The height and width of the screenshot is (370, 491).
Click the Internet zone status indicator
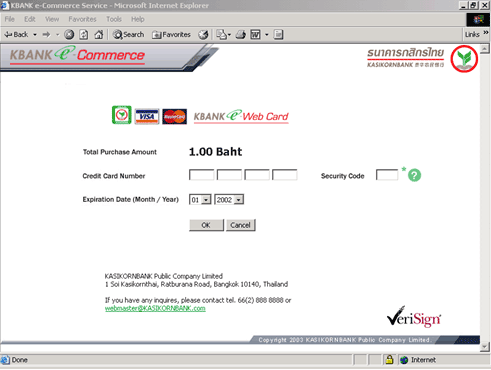[x=418, y=360]
